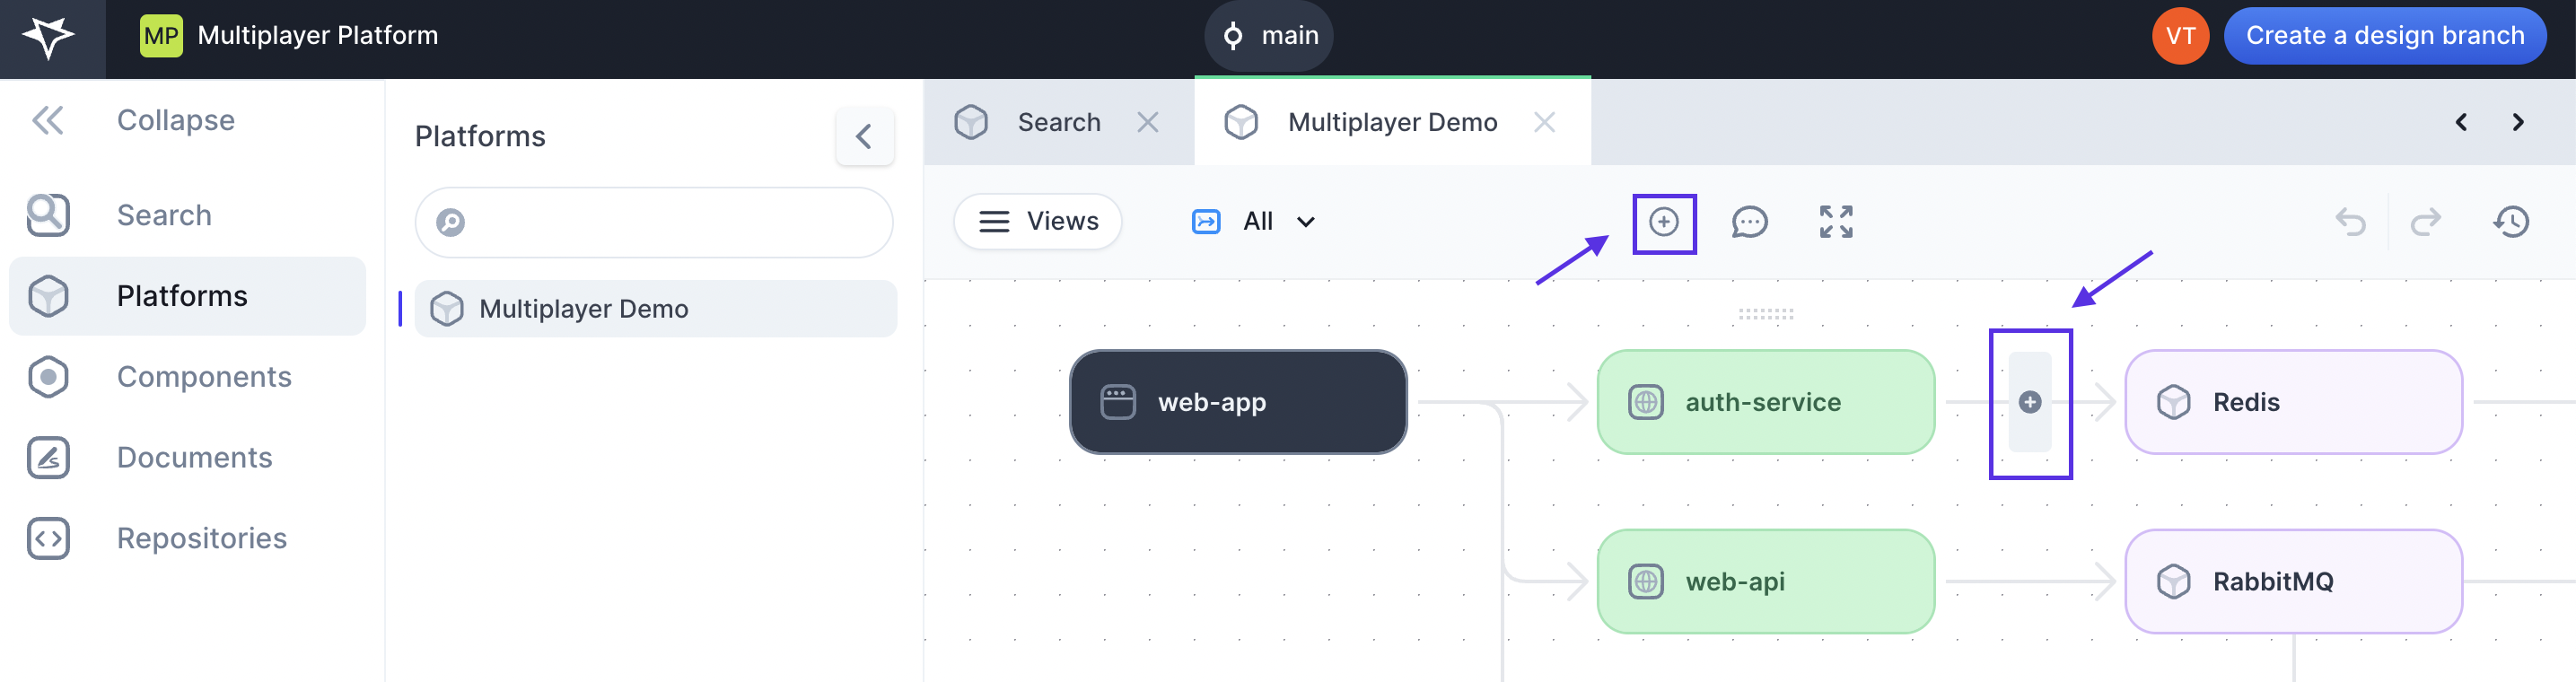Select the RabbitMQ node

pos(2293,582)
